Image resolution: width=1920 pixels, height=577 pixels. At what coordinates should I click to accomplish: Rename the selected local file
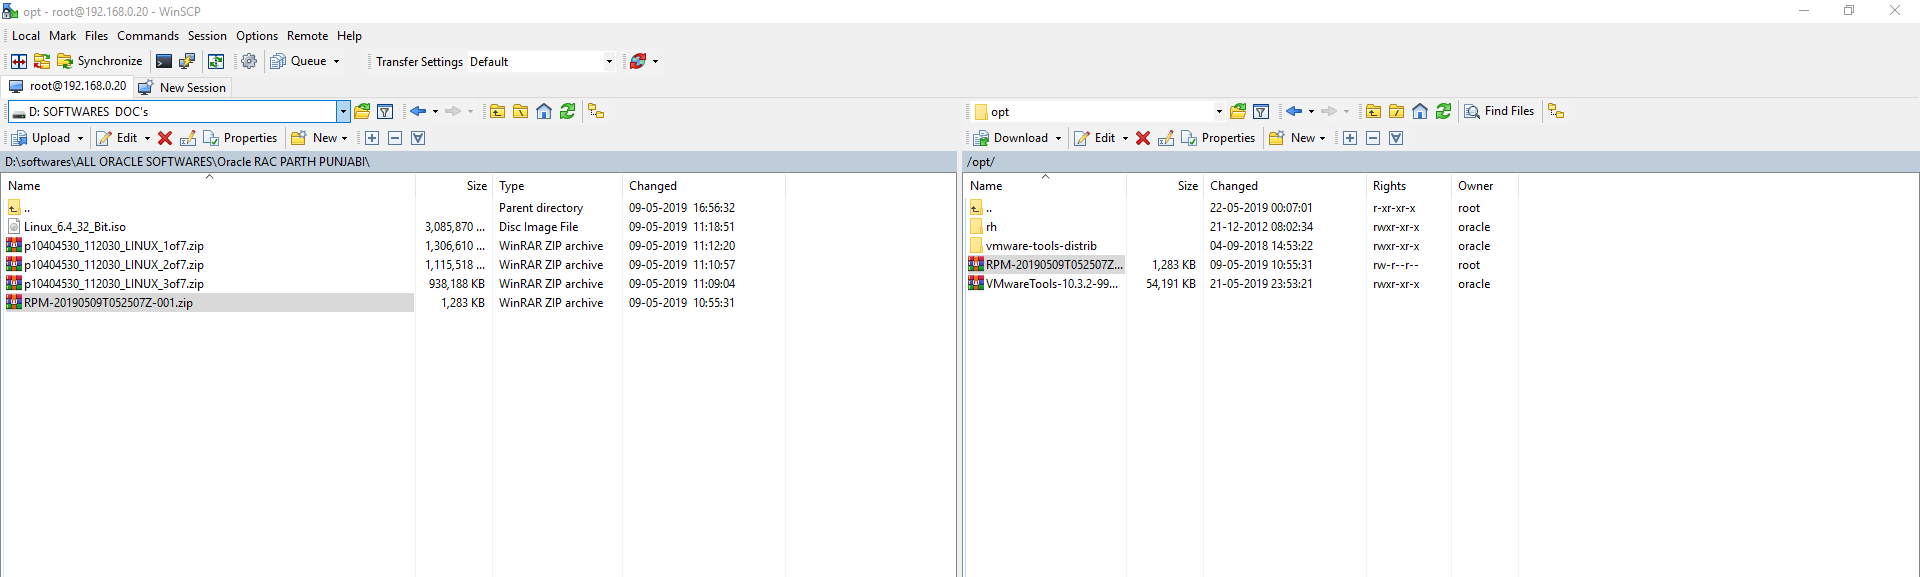(x=188, y=138)
